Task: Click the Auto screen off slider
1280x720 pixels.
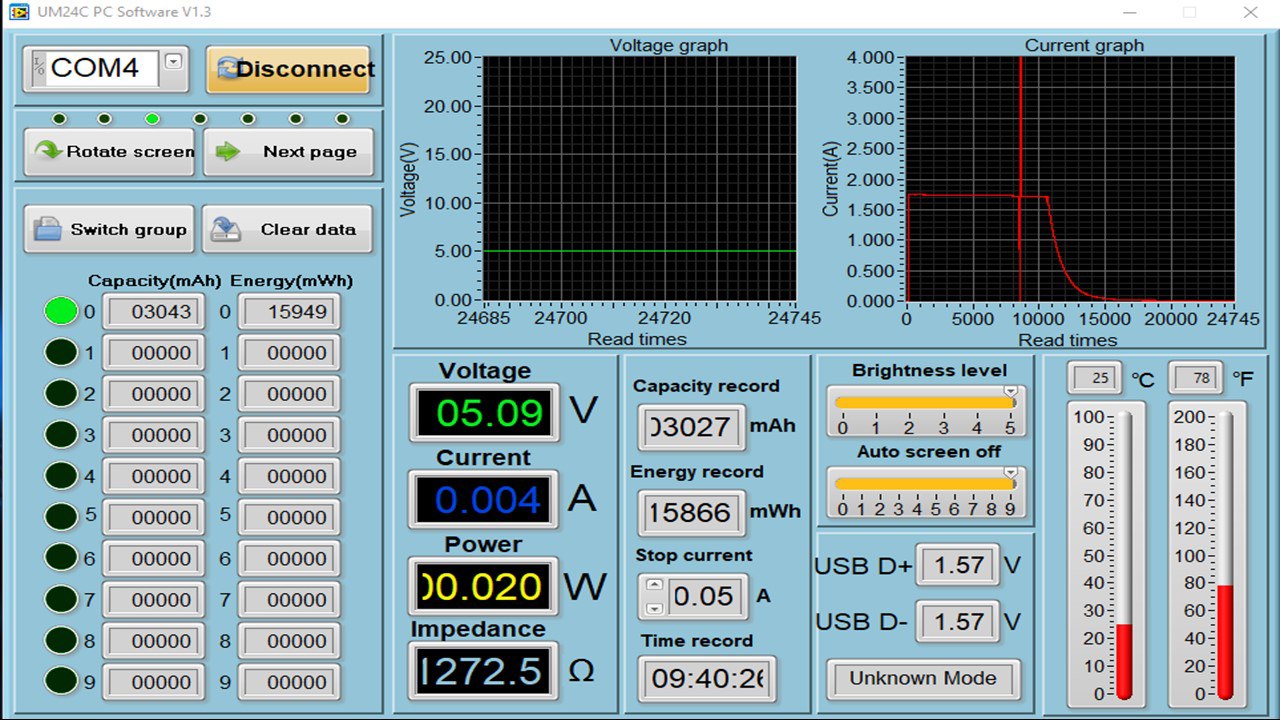Action: click(924, 484)
